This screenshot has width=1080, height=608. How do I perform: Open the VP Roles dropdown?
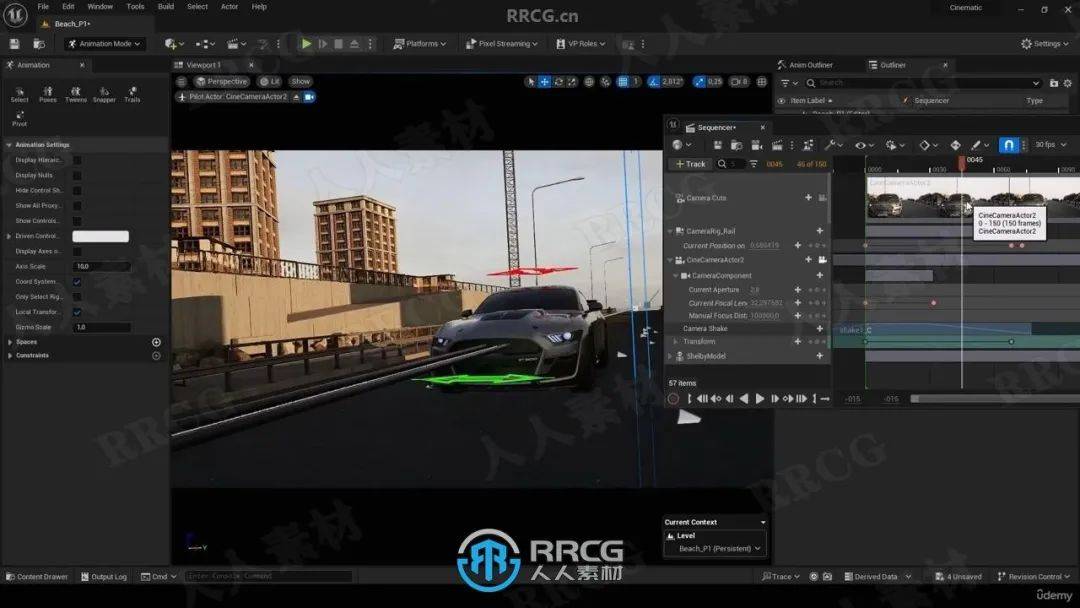581,43
